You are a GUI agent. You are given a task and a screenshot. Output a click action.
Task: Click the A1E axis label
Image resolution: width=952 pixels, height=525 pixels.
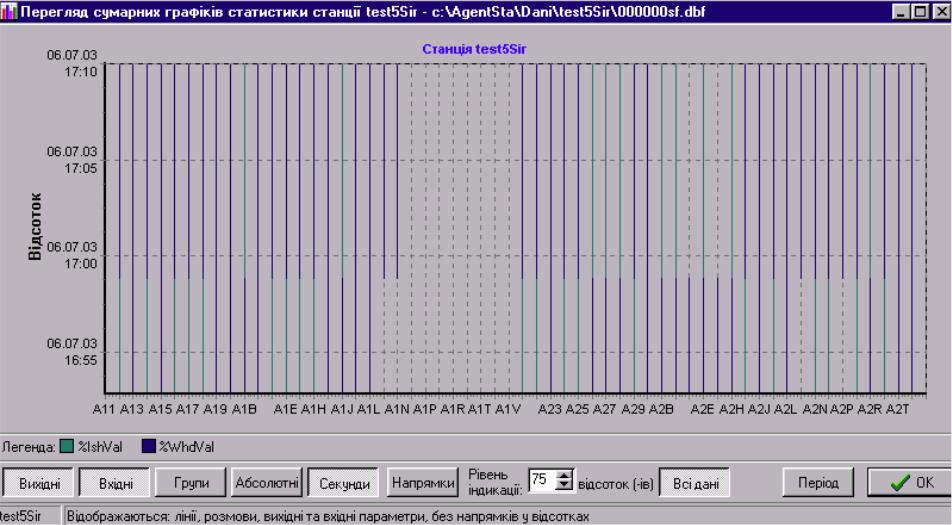tap(285, 409)
